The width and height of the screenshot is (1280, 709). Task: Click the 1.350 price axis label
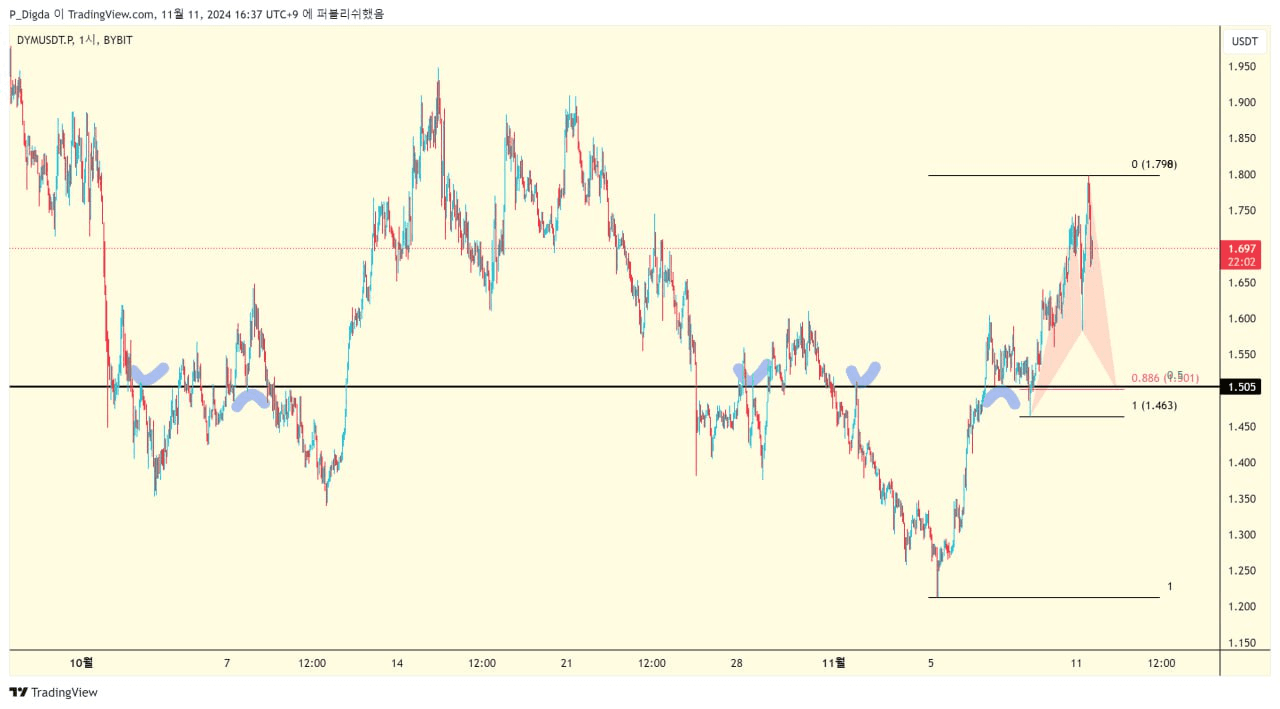1242,499
